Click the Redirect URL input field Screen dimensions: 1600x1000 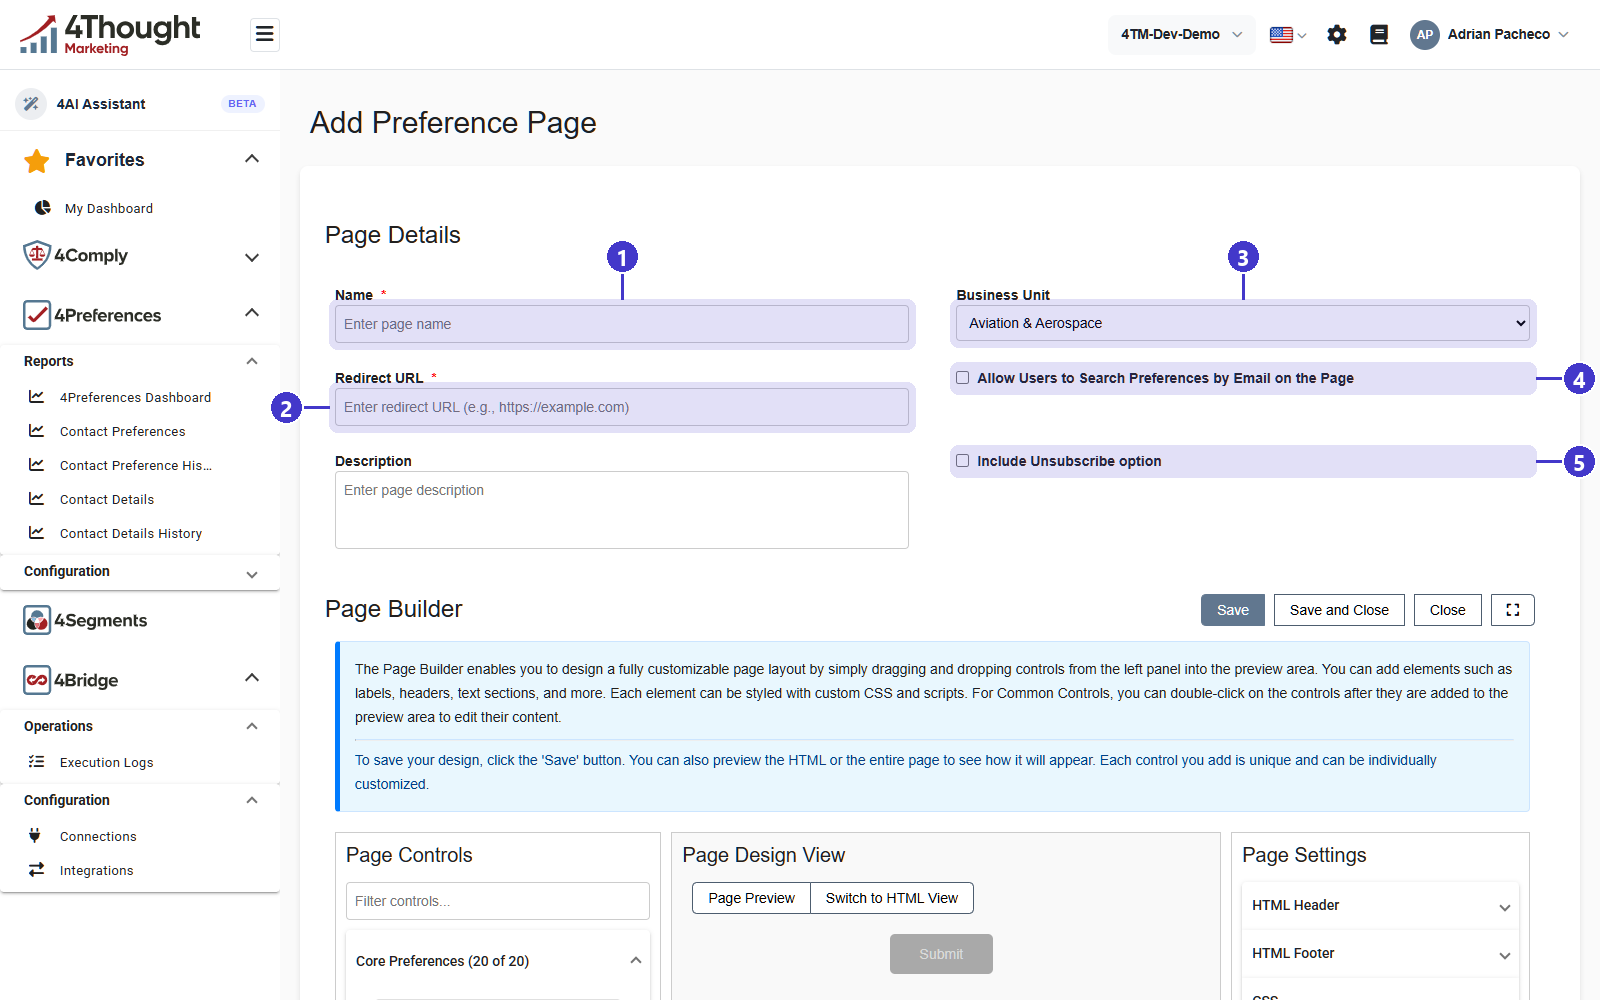622,407
